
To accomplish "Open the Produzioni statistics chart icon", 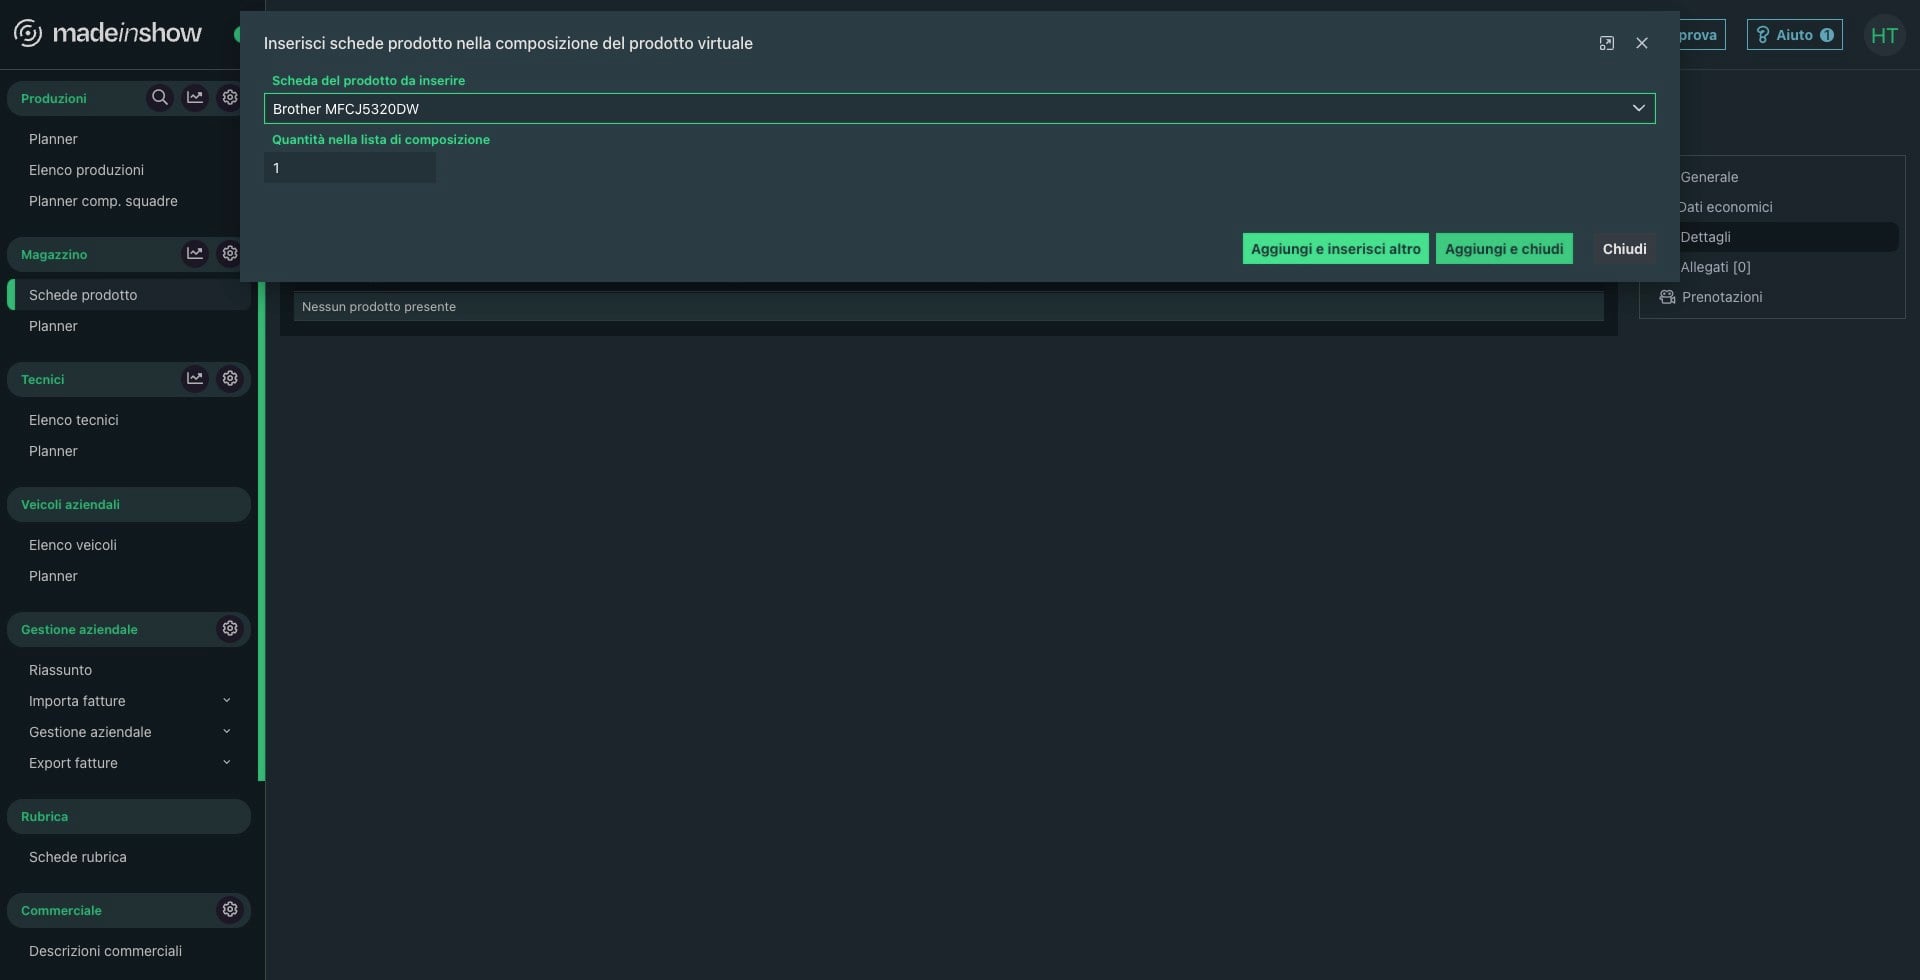I will point(195,98).
